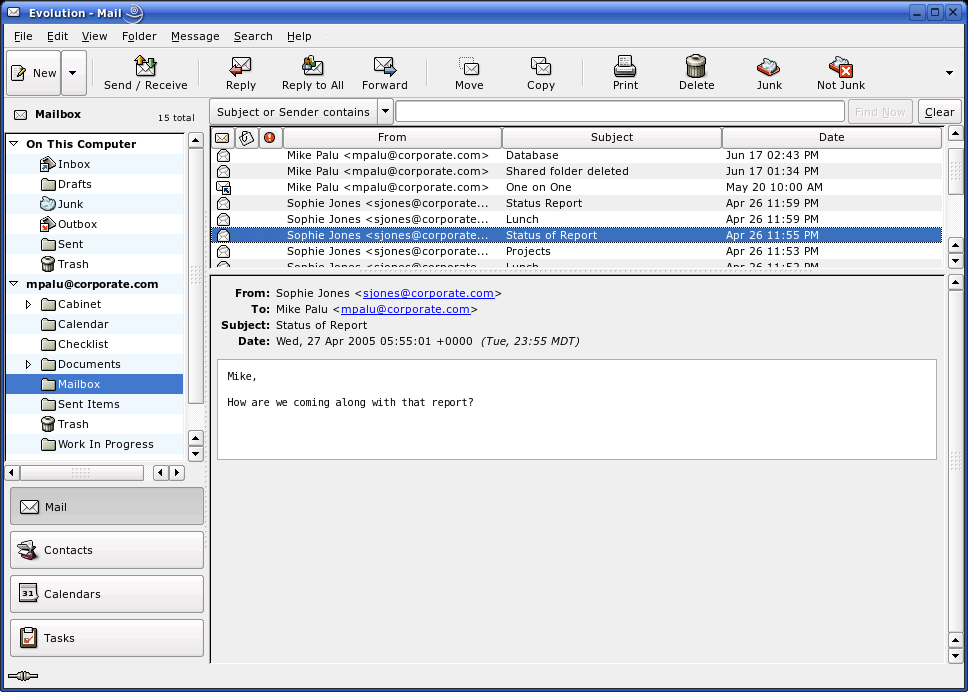
Task: Toggle sorting by read status column
Action: (224, 137)
